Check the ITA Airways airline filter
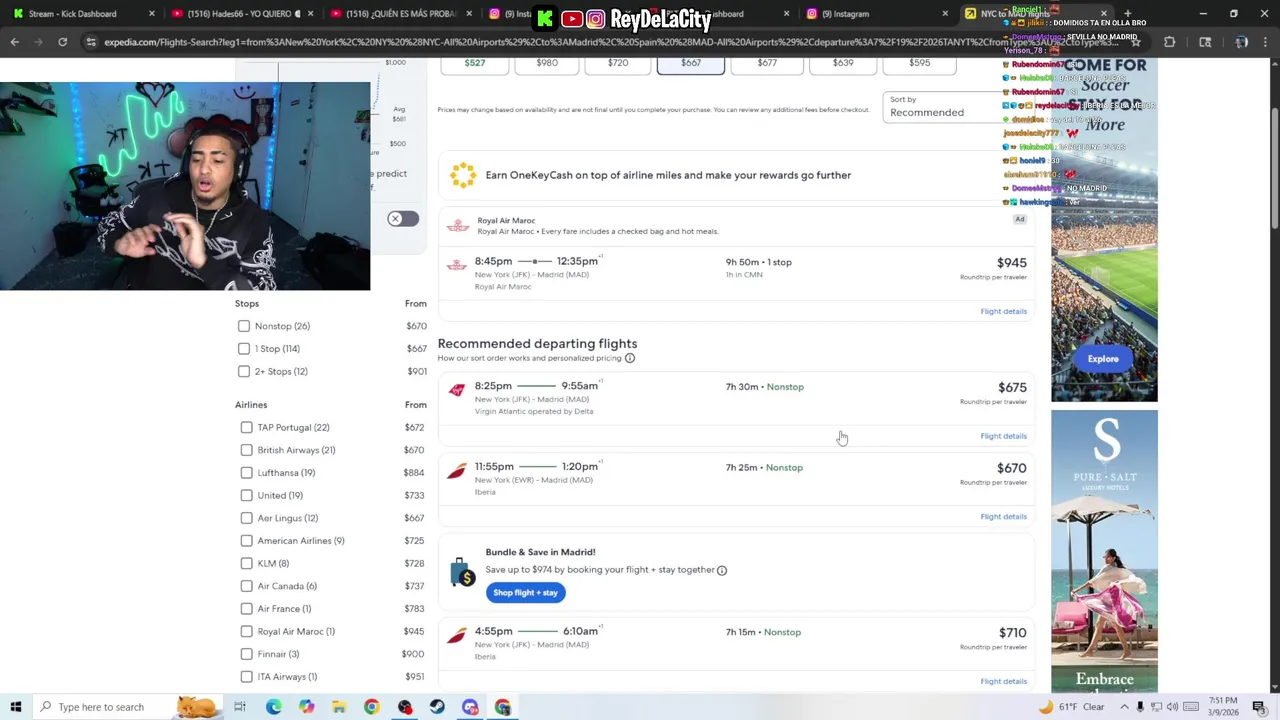This screenshot has width=1280, height=720. coord(247,677)
